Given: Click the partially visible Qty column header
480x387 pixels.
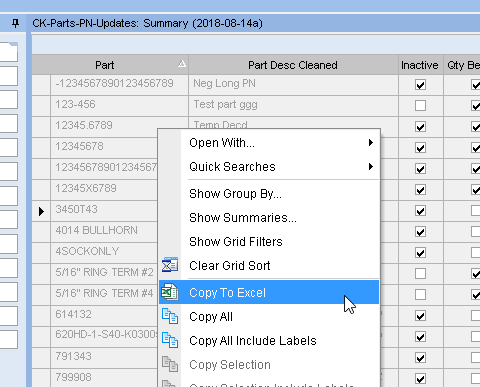Looking at the screenshot, I should pyautogui.click(x=462, y=65).
